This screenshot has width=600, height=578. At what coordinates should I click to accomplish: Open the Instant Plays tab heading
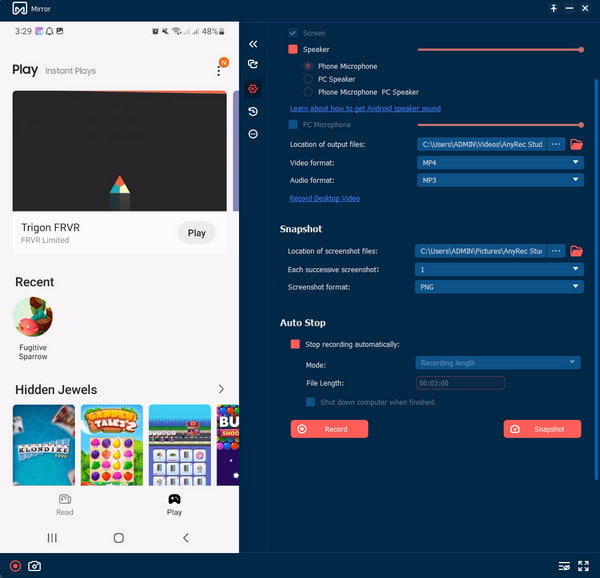tap(70, 71)
